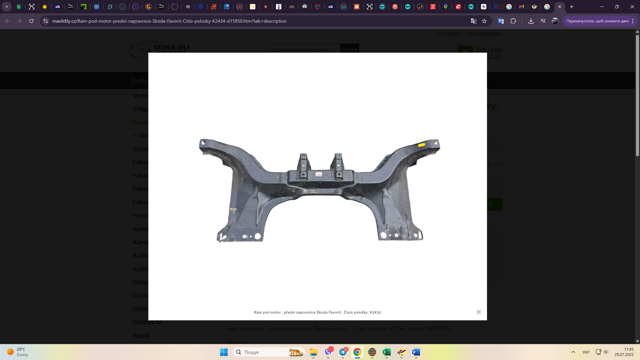Click the subframe product photo in lightbox
This screenshot has width=640, height=360.
319,190
